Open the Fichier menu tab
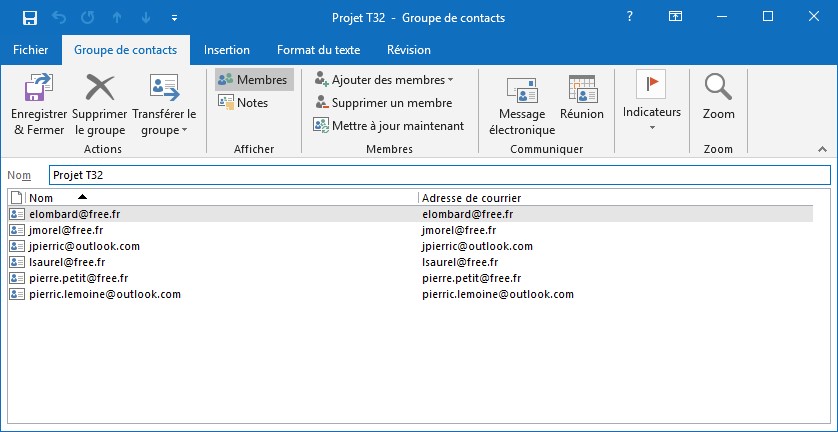Image resolution: width=838 pixels, height=432 pixels. pos(30,49)
